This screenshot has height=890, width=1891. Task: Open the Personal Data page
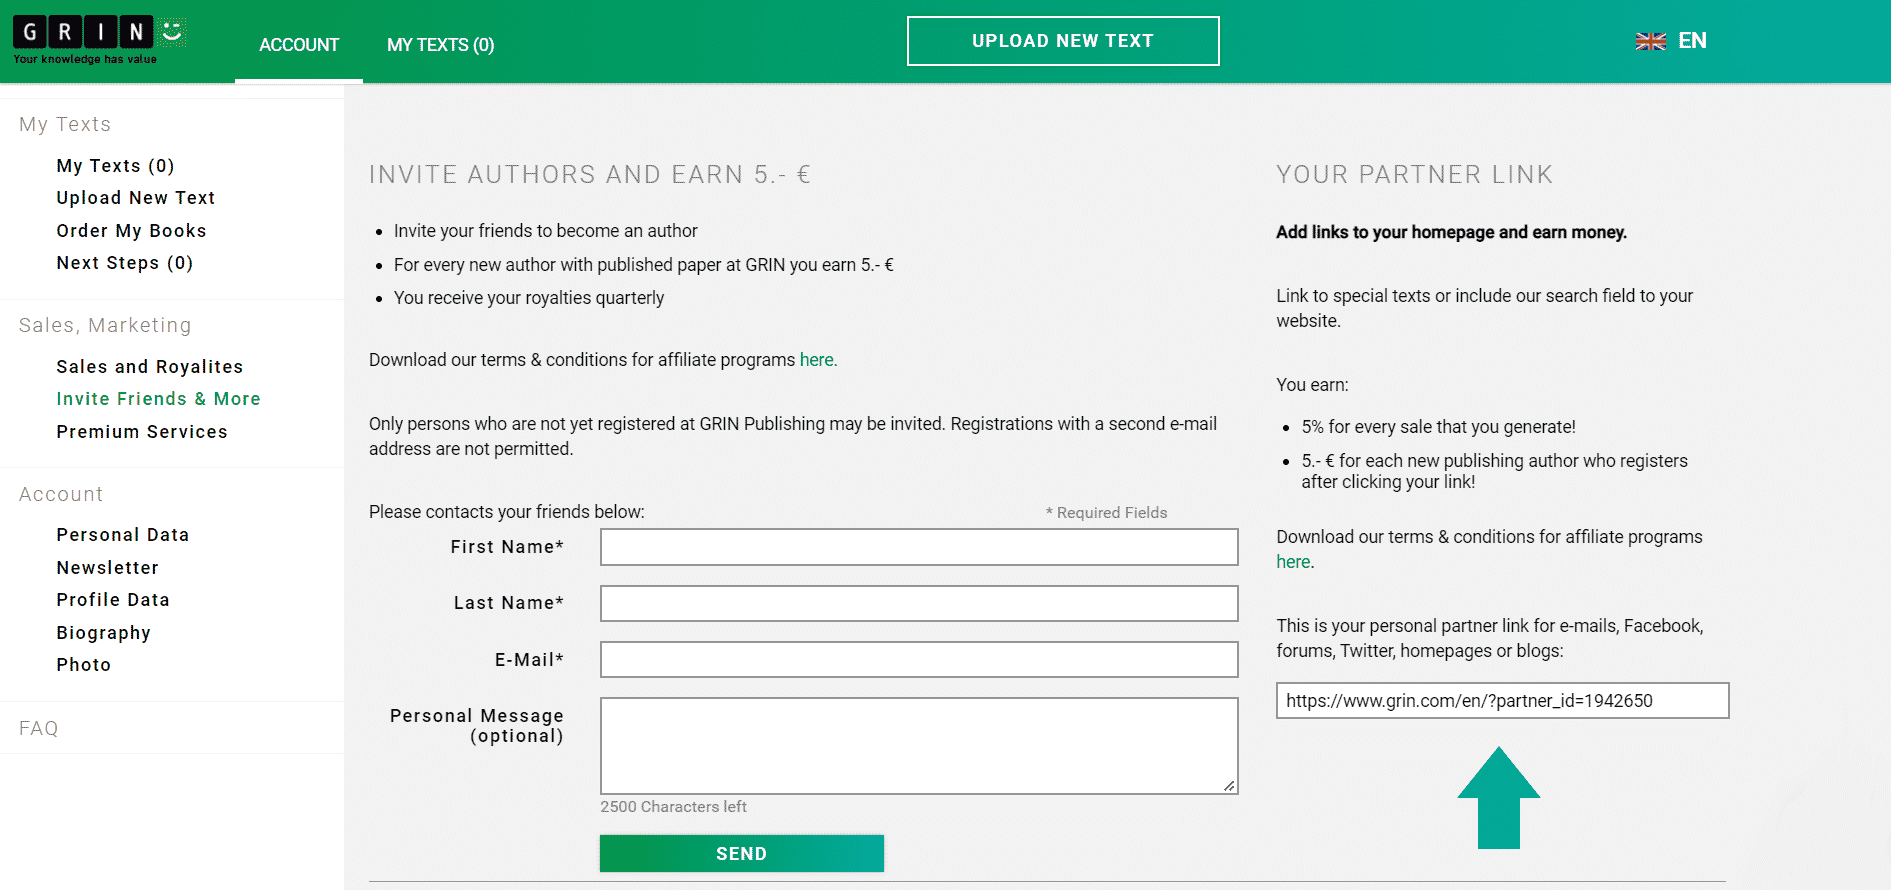click(122, 534)
